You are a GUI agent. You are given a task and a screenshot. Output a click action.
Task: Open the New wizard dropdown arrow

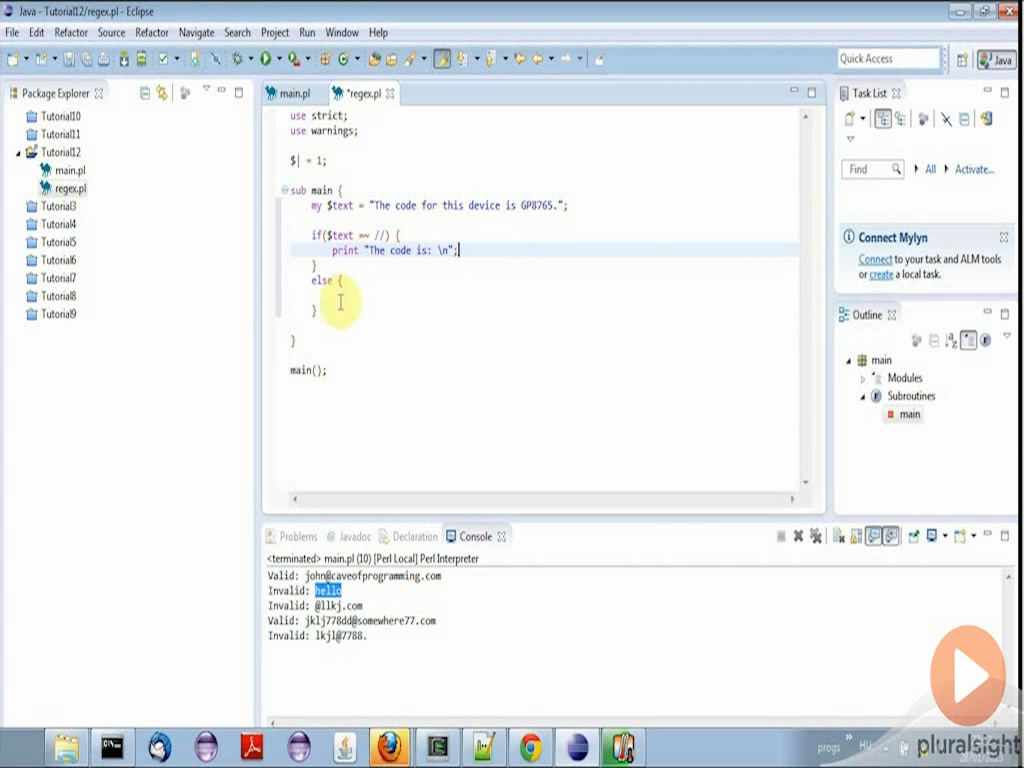pos(26,59)
